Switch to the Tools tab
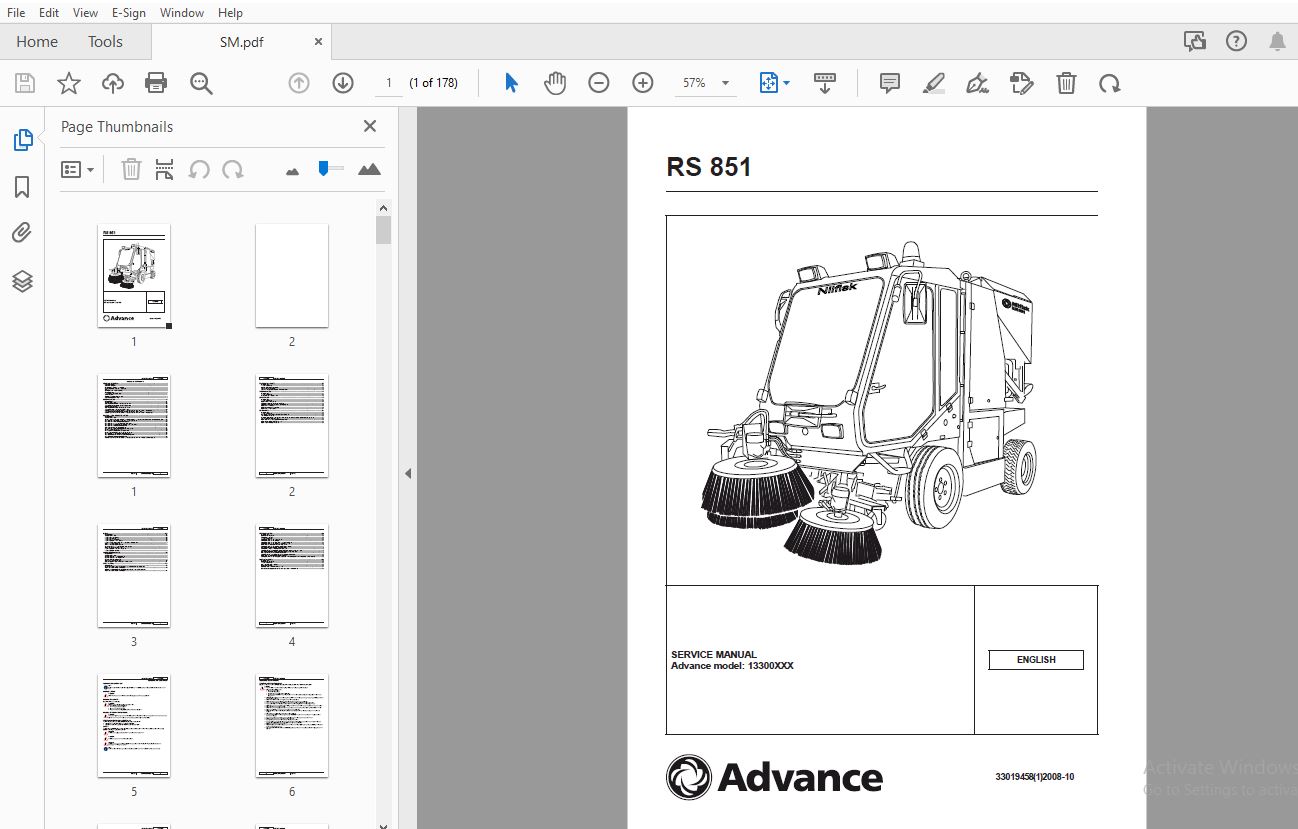Screen dimensions: 1298x829 (x=105, y=41)
